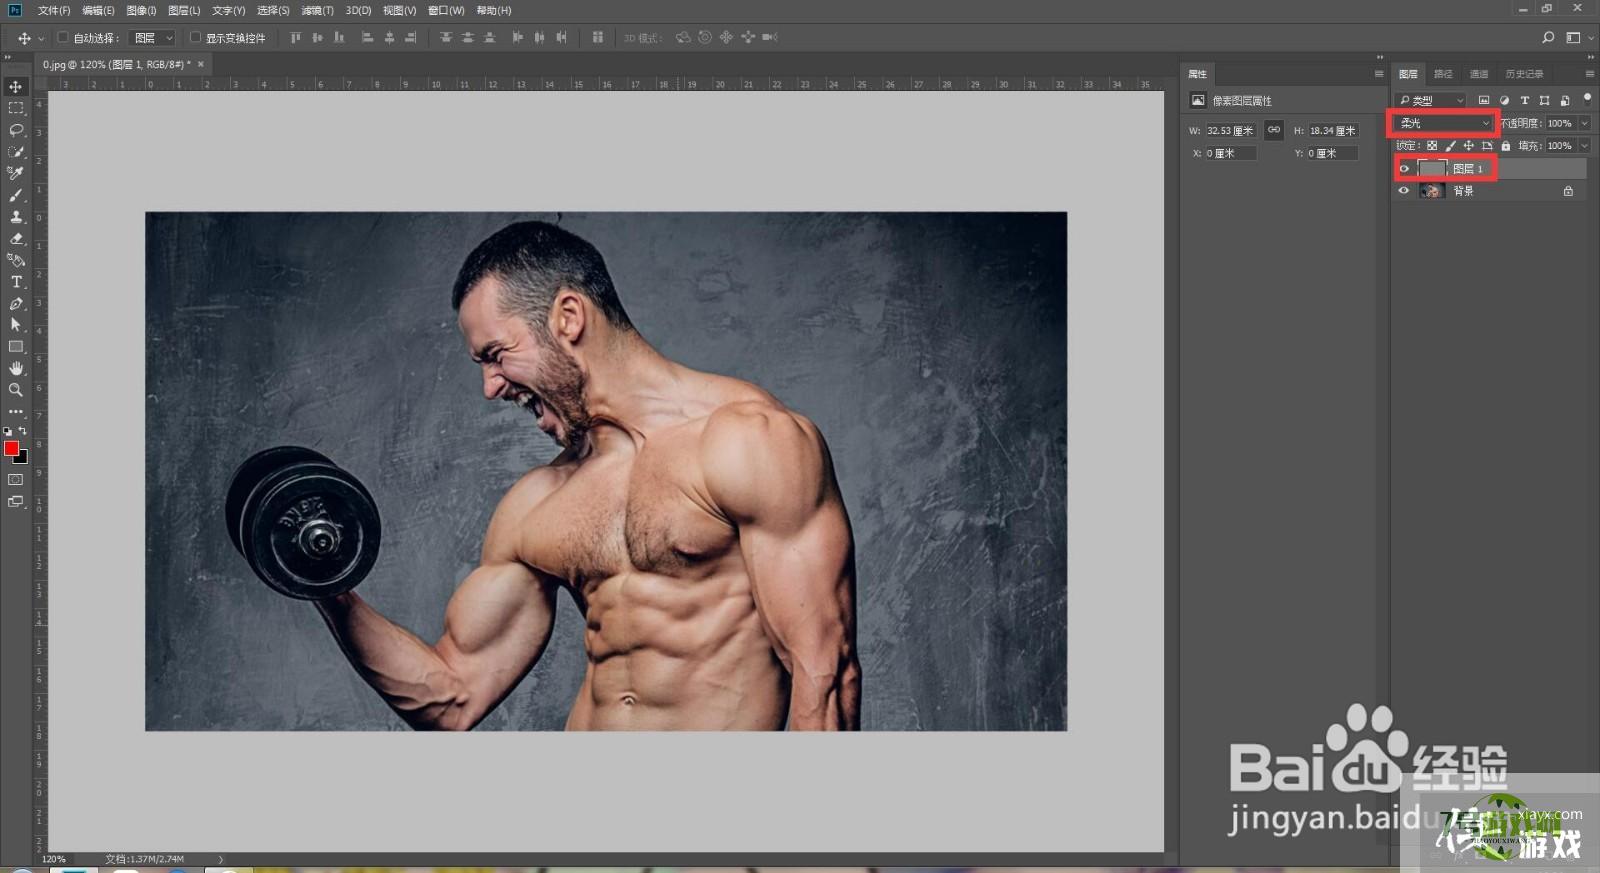Select the Quick Selection tool
This screenshot has width=1600, height=873.
click(15, 151)
